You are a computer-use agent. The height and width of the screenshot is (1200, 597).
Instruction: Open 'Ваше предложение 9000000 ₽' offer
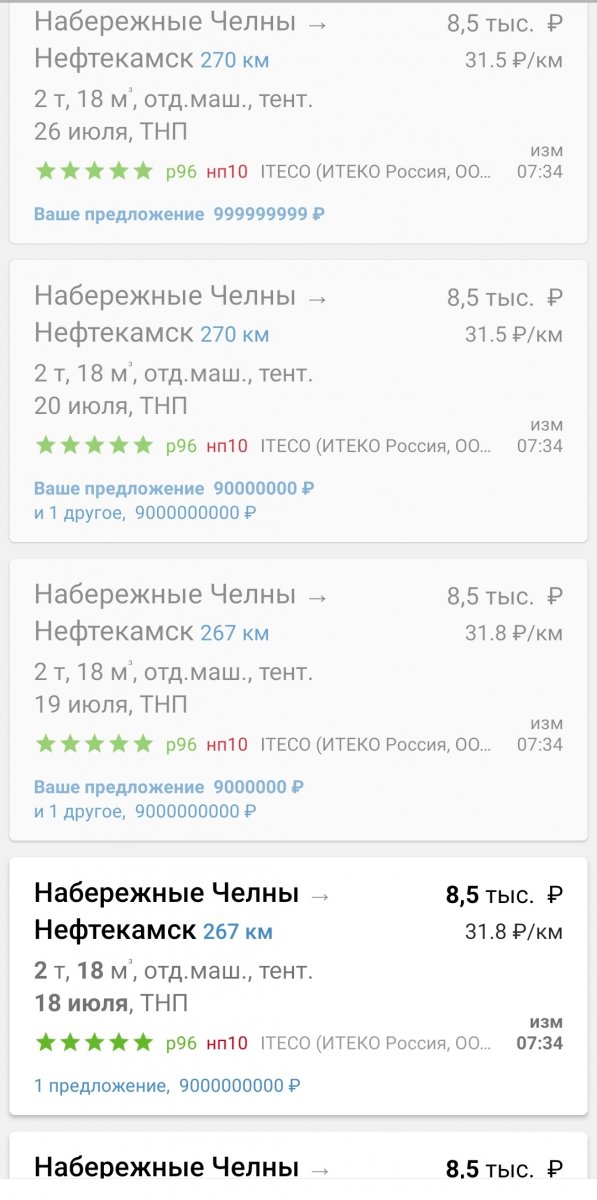(x=170, y=787)
